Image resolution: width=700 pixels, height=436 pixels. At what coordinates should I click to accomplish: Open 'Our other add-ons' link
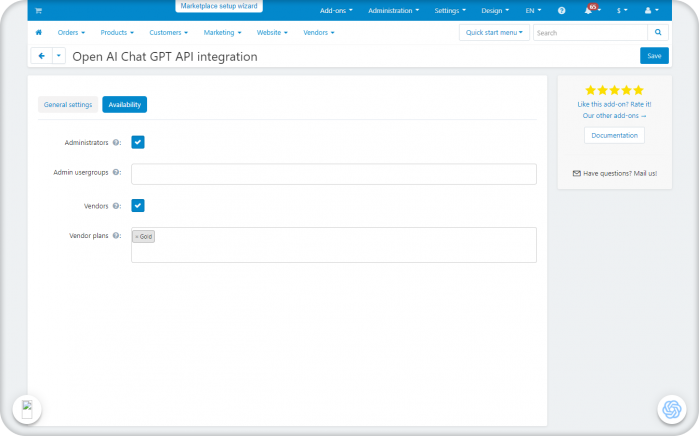[x=614, y=116]
